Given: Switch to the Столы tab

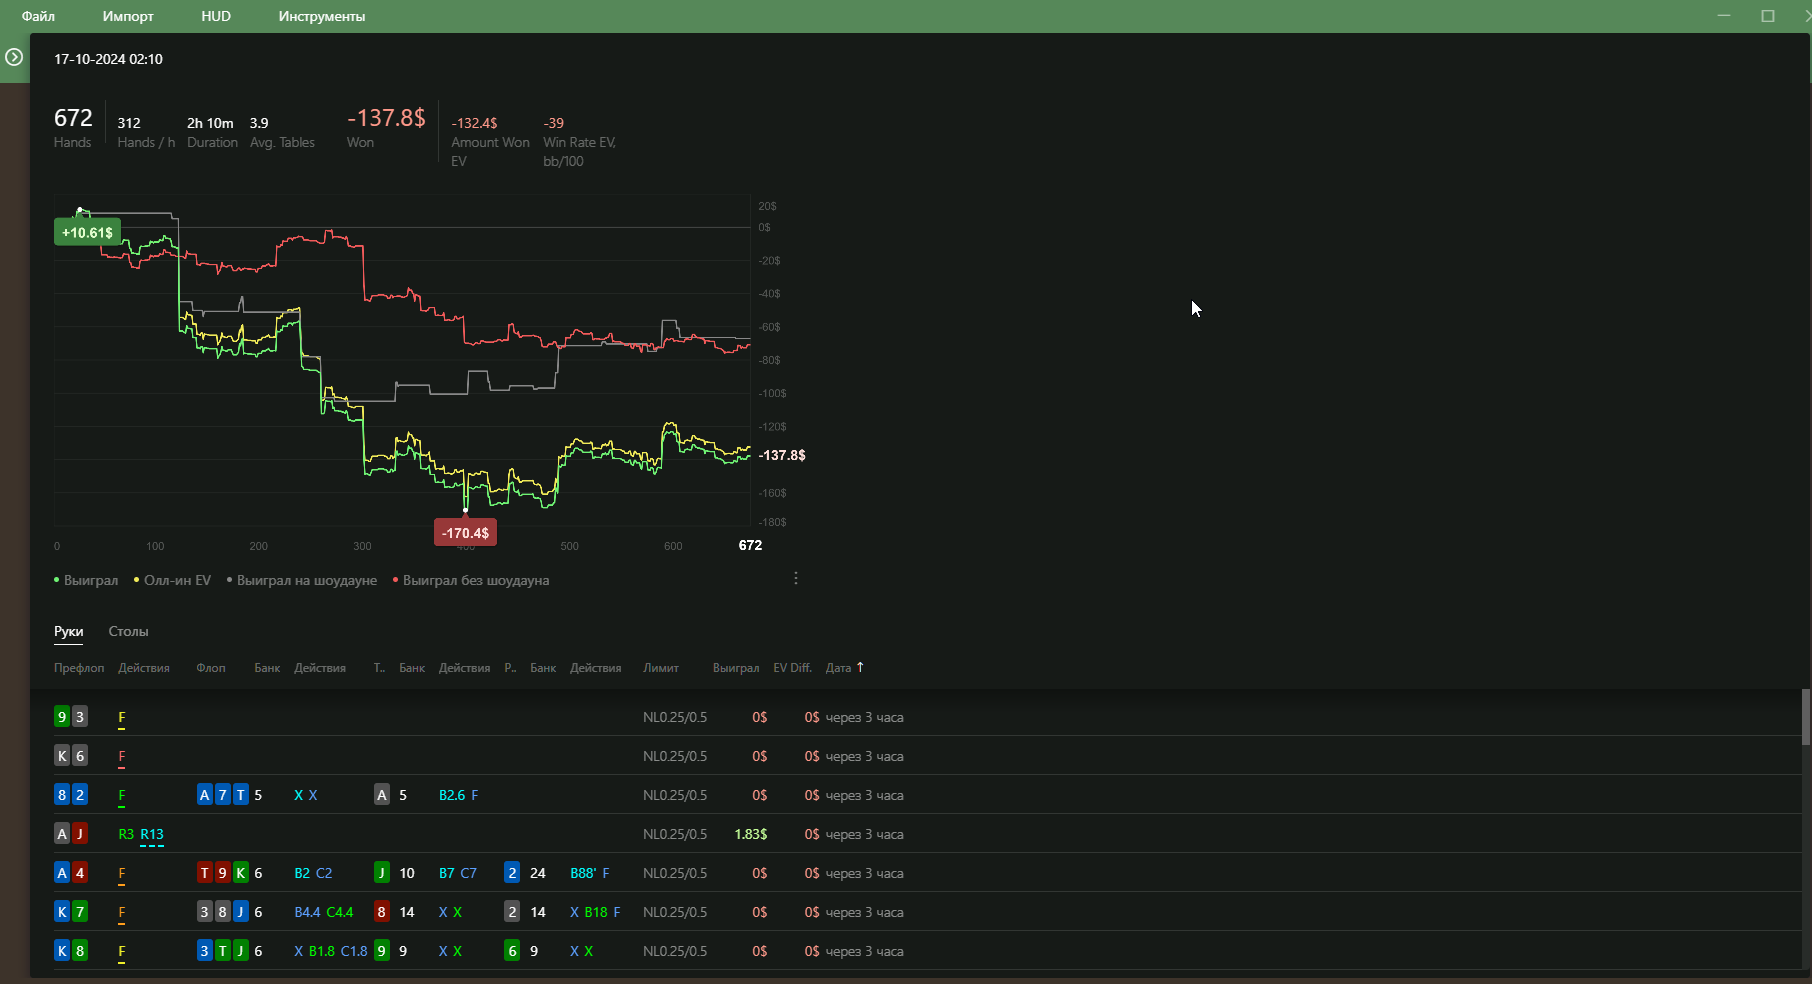Looking at the screenshot, I should click(x=128, y=631).
